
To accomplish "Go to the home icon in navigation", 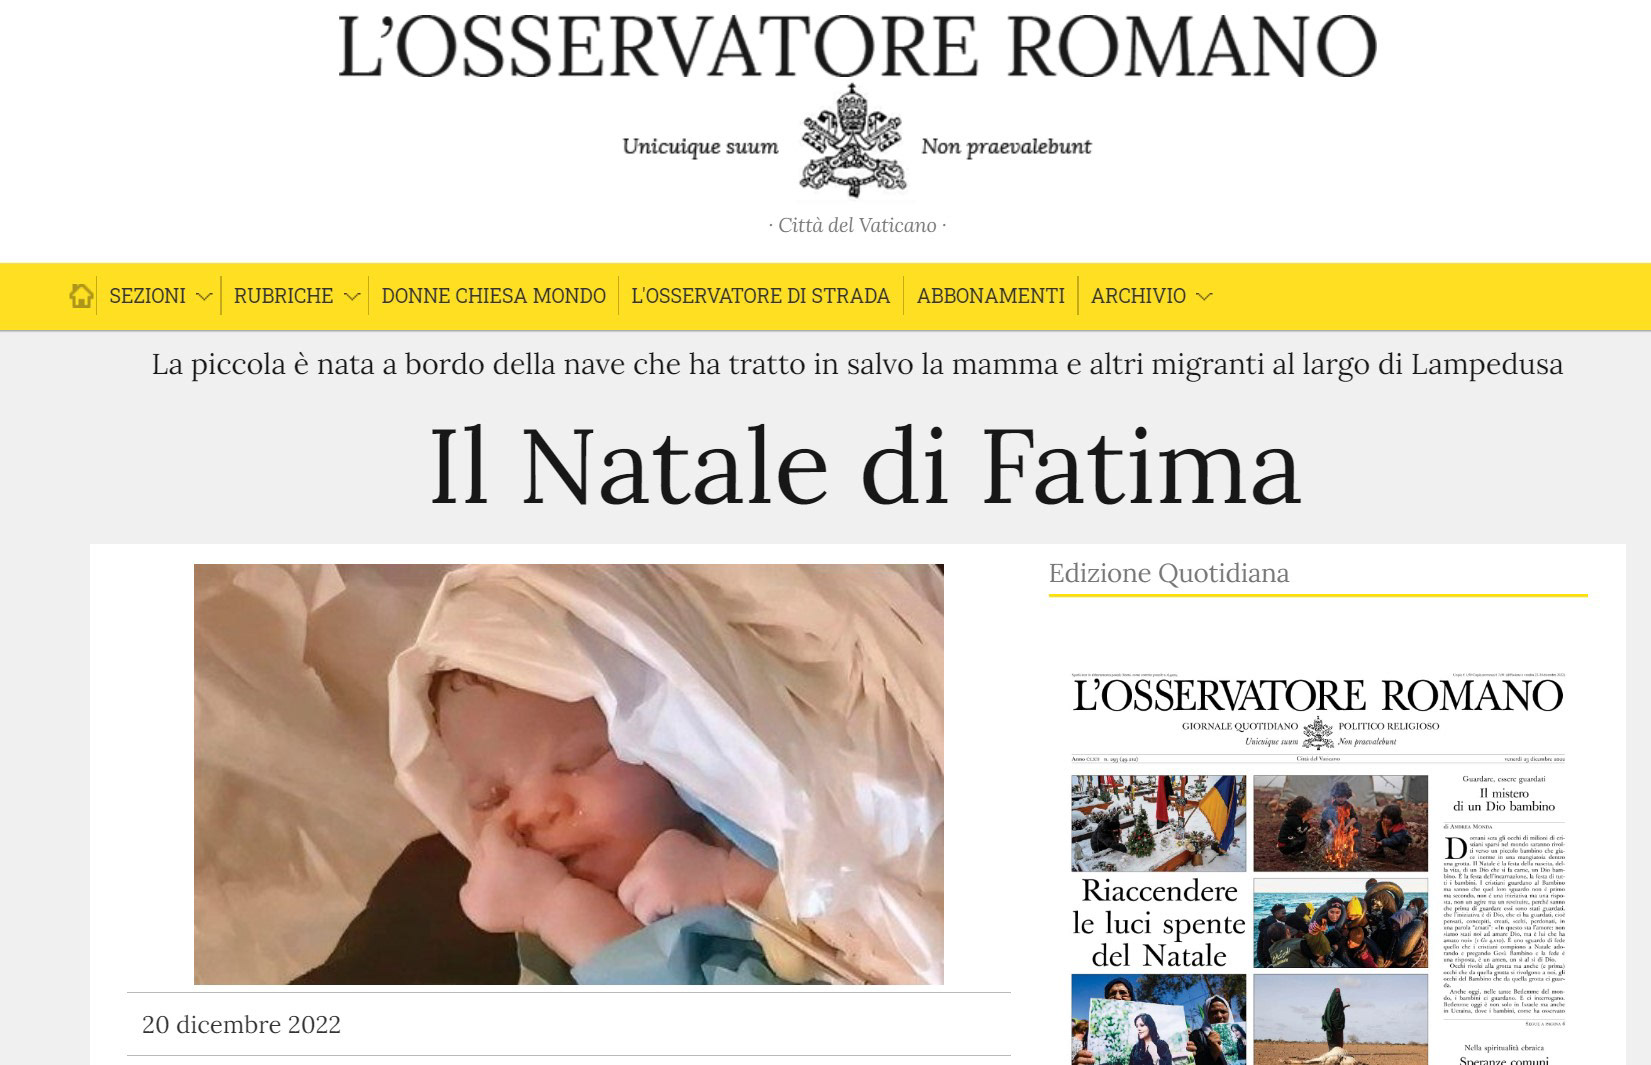I will click(x=81, y=296).
